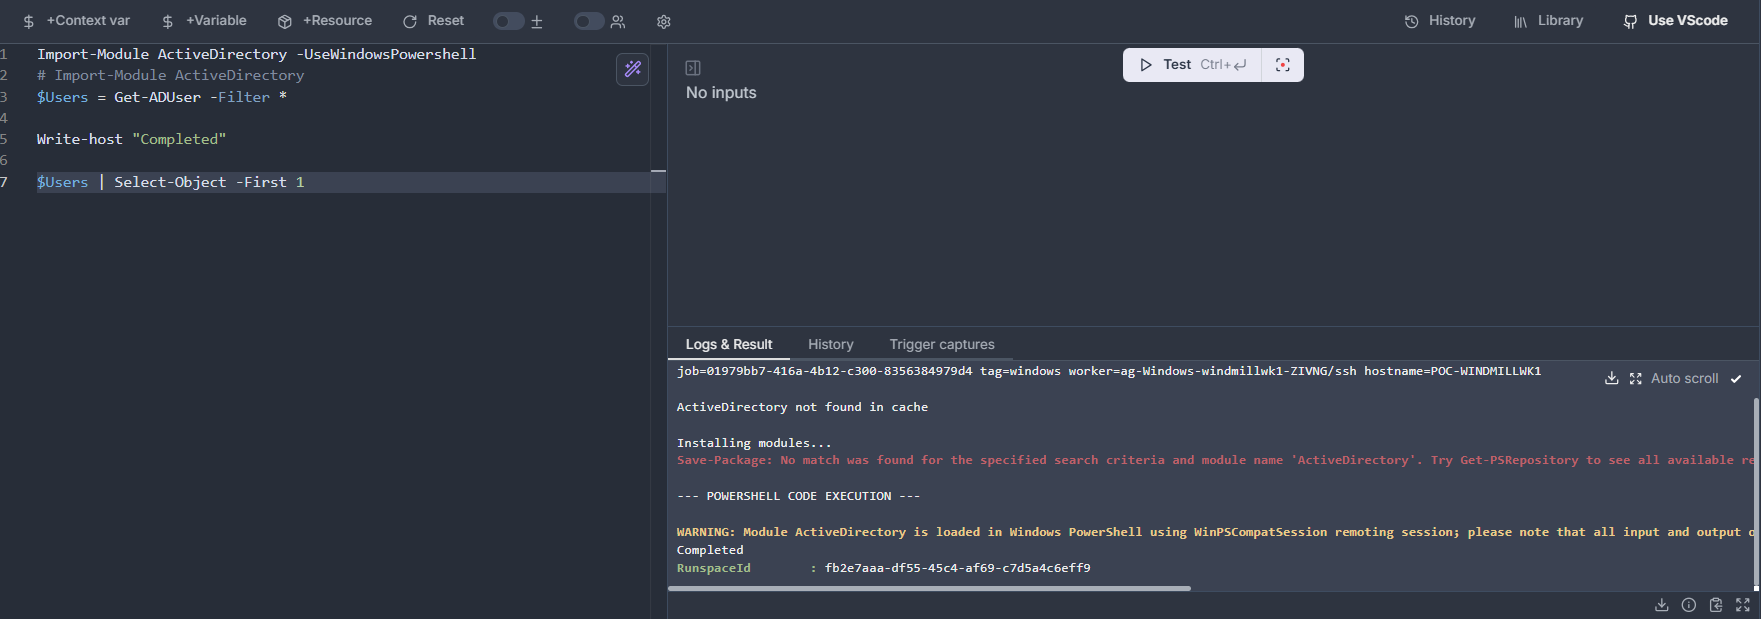Open the AI magic wand assistant
Viewport: 1761px width, 619px height.
point(633,69)
